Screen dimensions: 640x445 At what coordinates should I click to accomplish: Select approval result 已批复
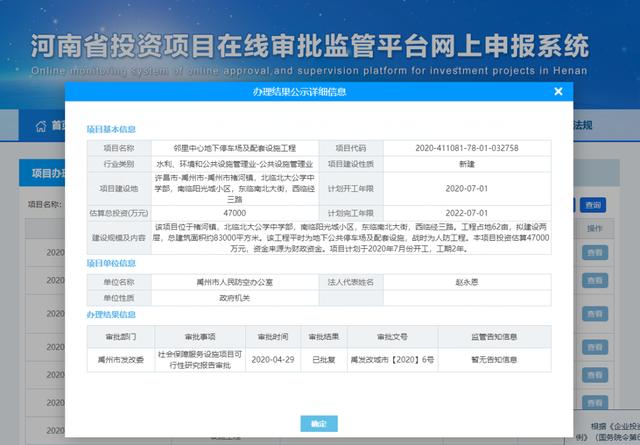324,360
